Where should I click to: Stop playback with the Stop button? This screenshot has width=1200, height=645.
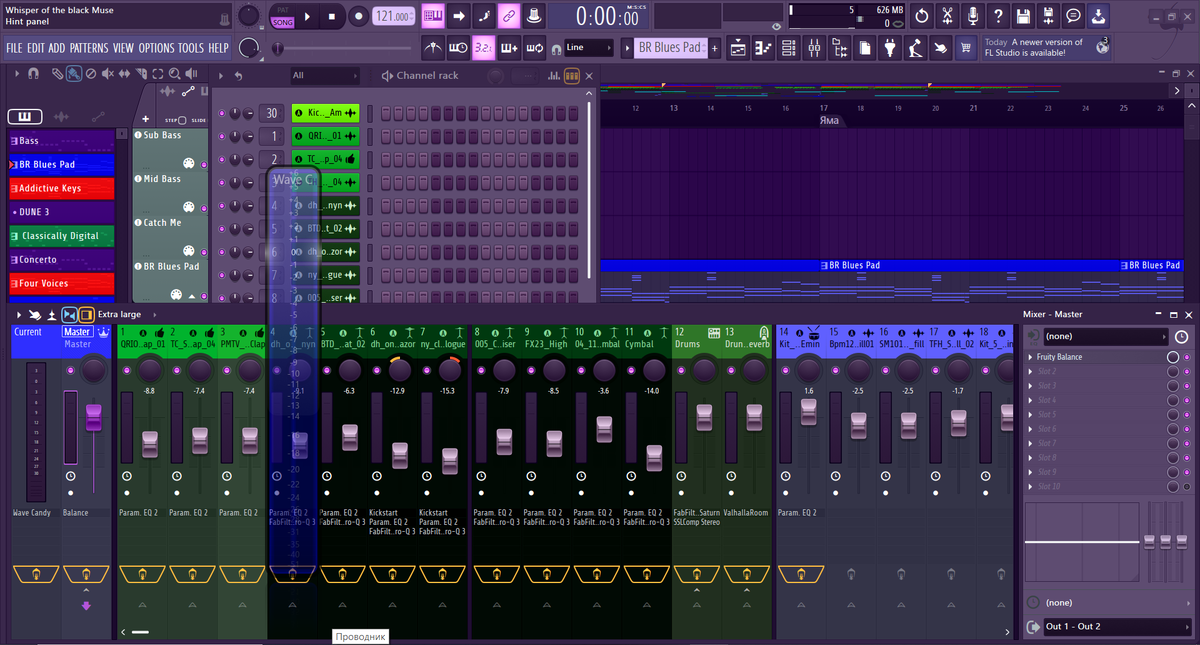(x=334, y=16)
